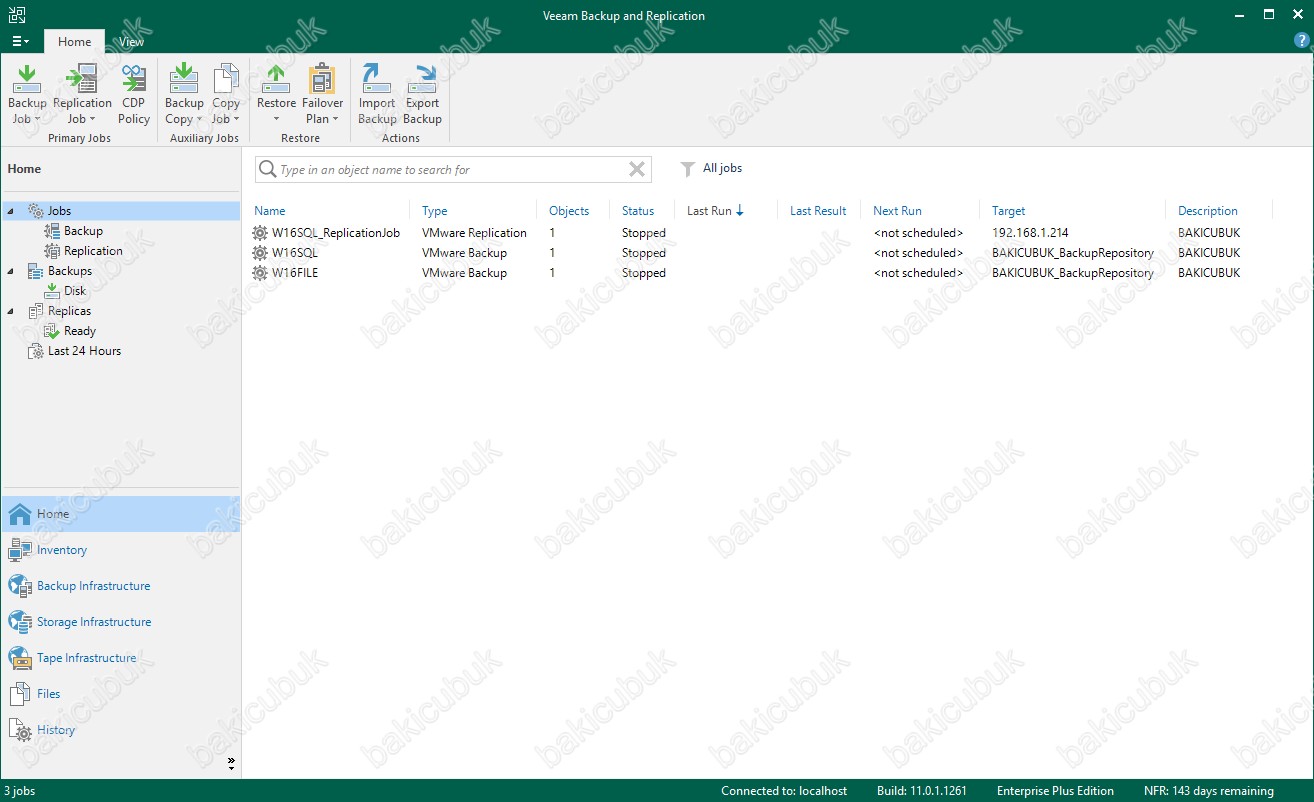Open the Failover Plan ribbon button
Image resolution: width=1314 pixels, height=802 pixels.
pyautogui.click(x=322, y=95)
